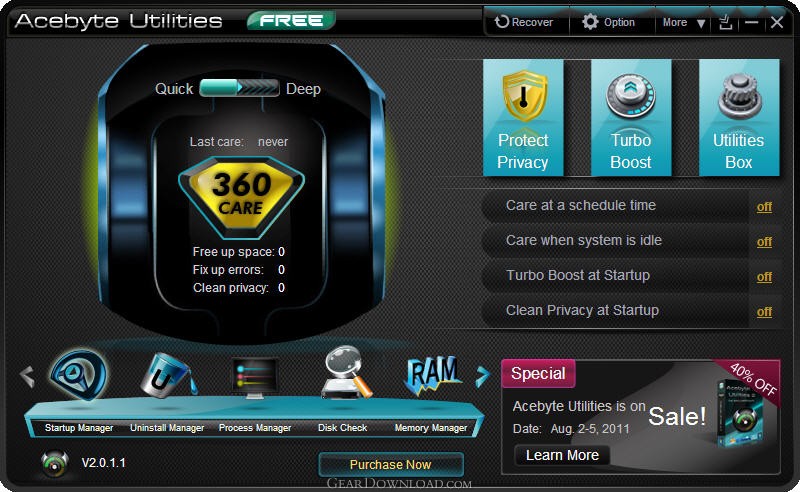Start the 360 Care scan badge
Image resolution: width=800 pixels, height=492 pixels.
pos(241,198)
